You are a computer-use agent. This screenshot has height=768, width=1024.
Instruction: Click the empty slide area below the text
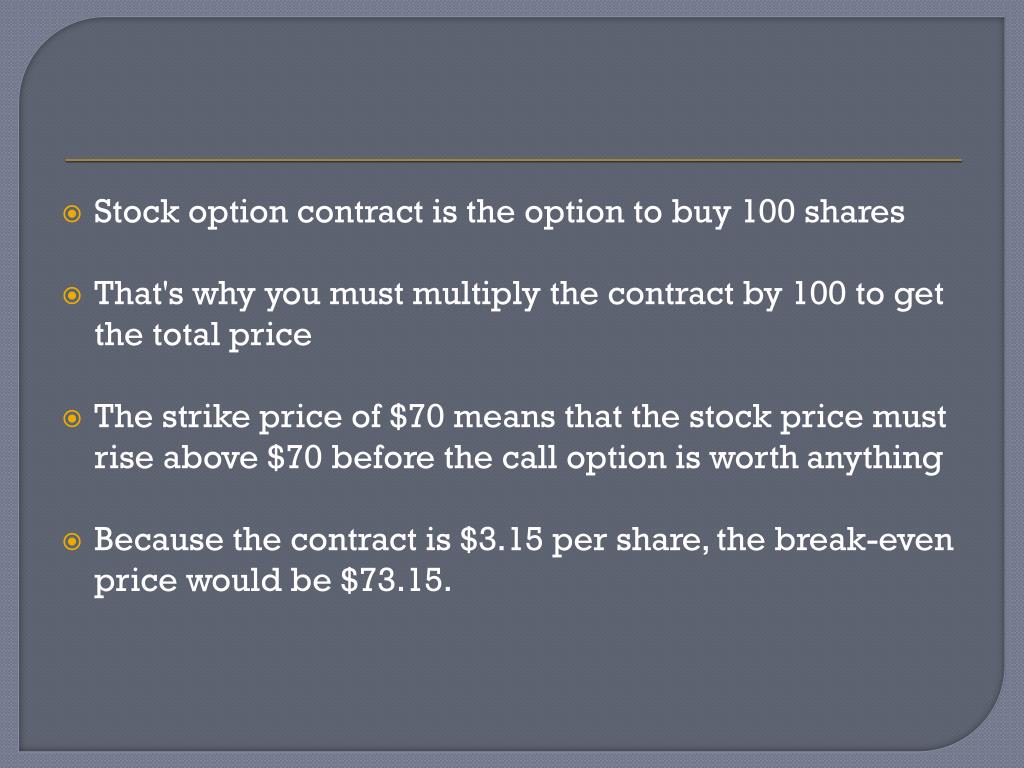(513, 673)
